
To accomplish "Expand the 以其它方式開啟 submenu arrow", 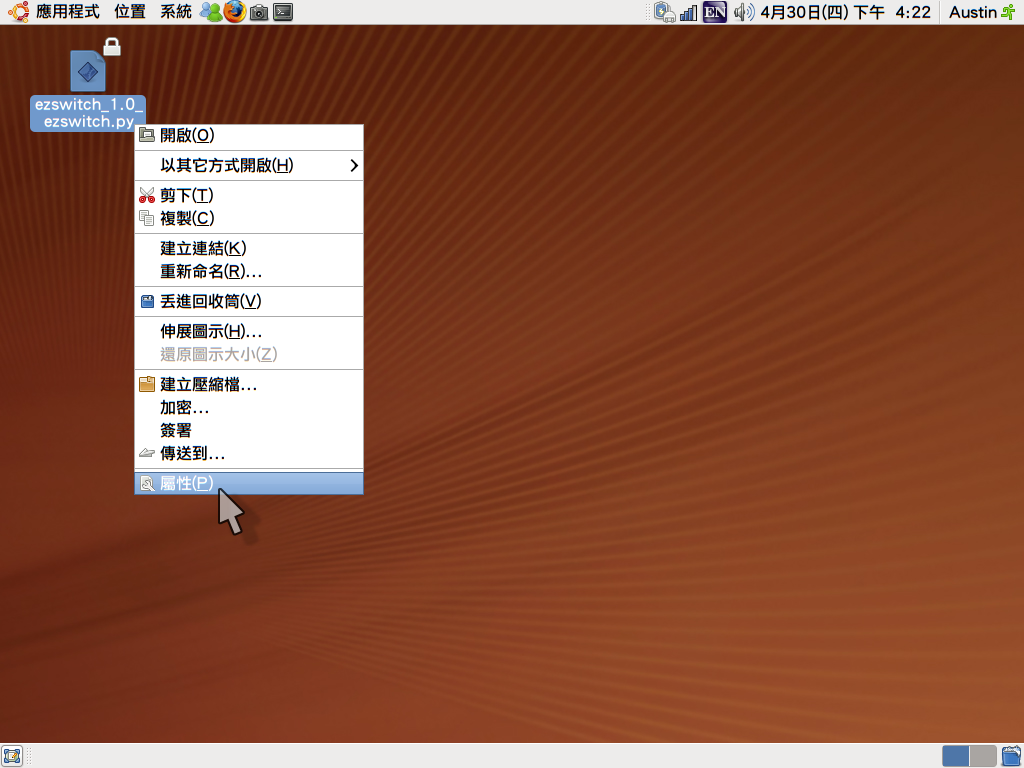I will pyautogui.click(x=353, y=165).
